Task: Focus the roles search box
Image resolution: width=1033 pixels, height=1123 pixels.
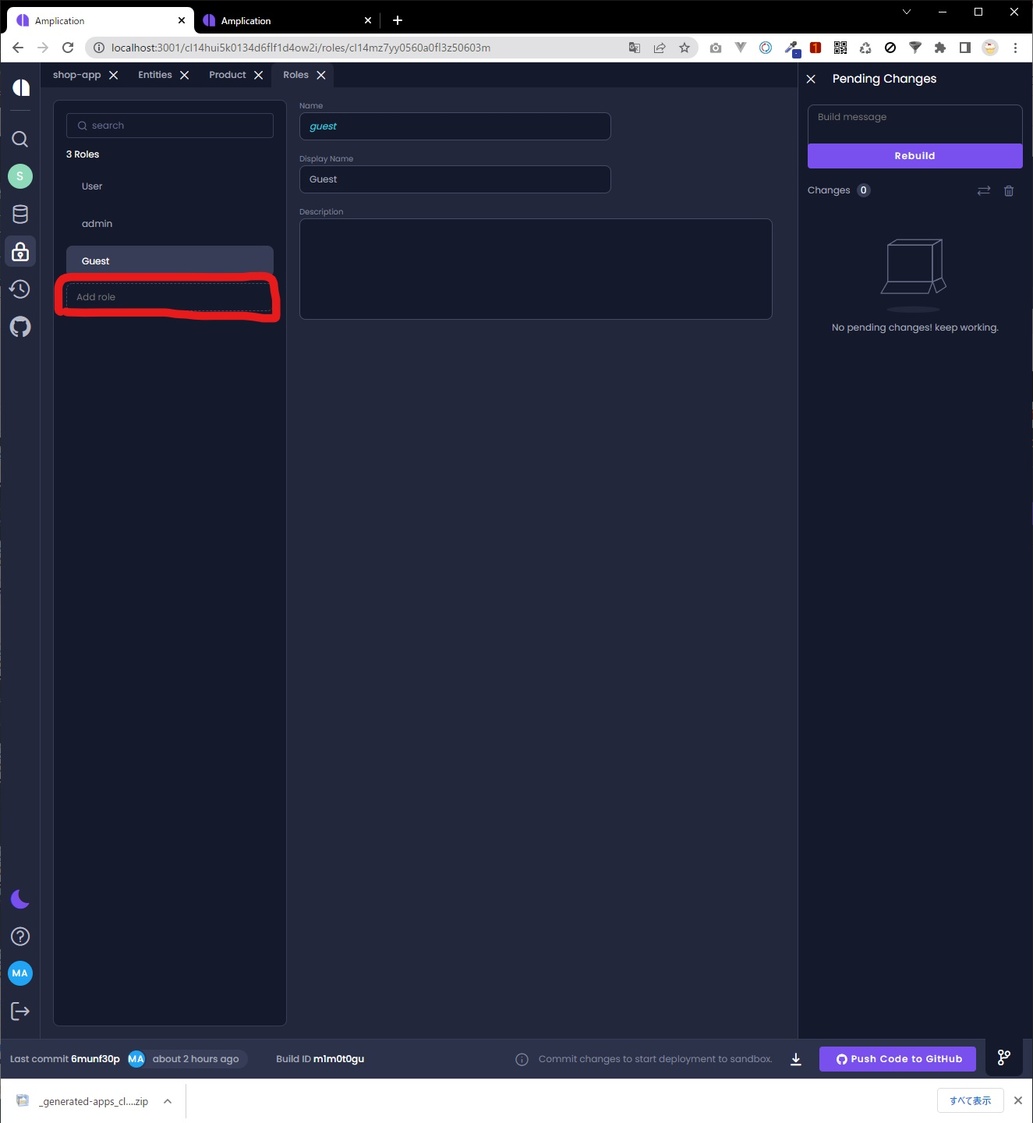Action: click(x=170, y=125)
